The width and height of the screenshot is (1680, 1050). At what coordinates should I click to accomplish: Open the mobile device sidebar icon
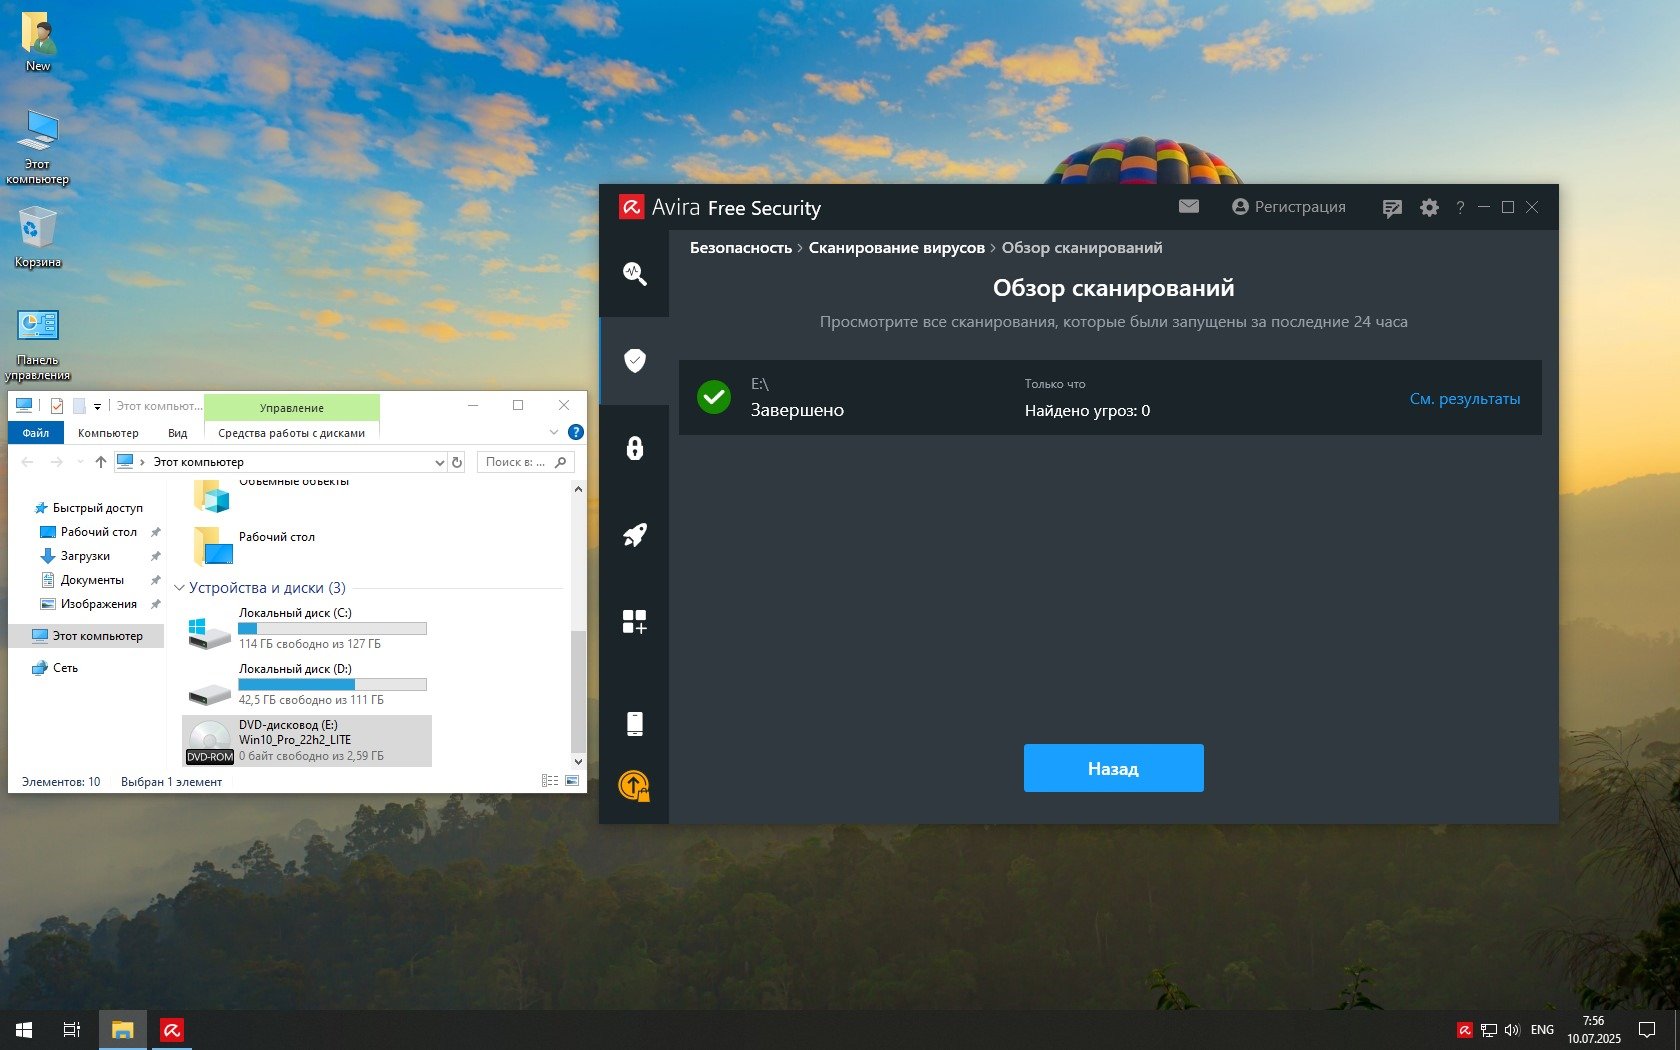[634, 723]
